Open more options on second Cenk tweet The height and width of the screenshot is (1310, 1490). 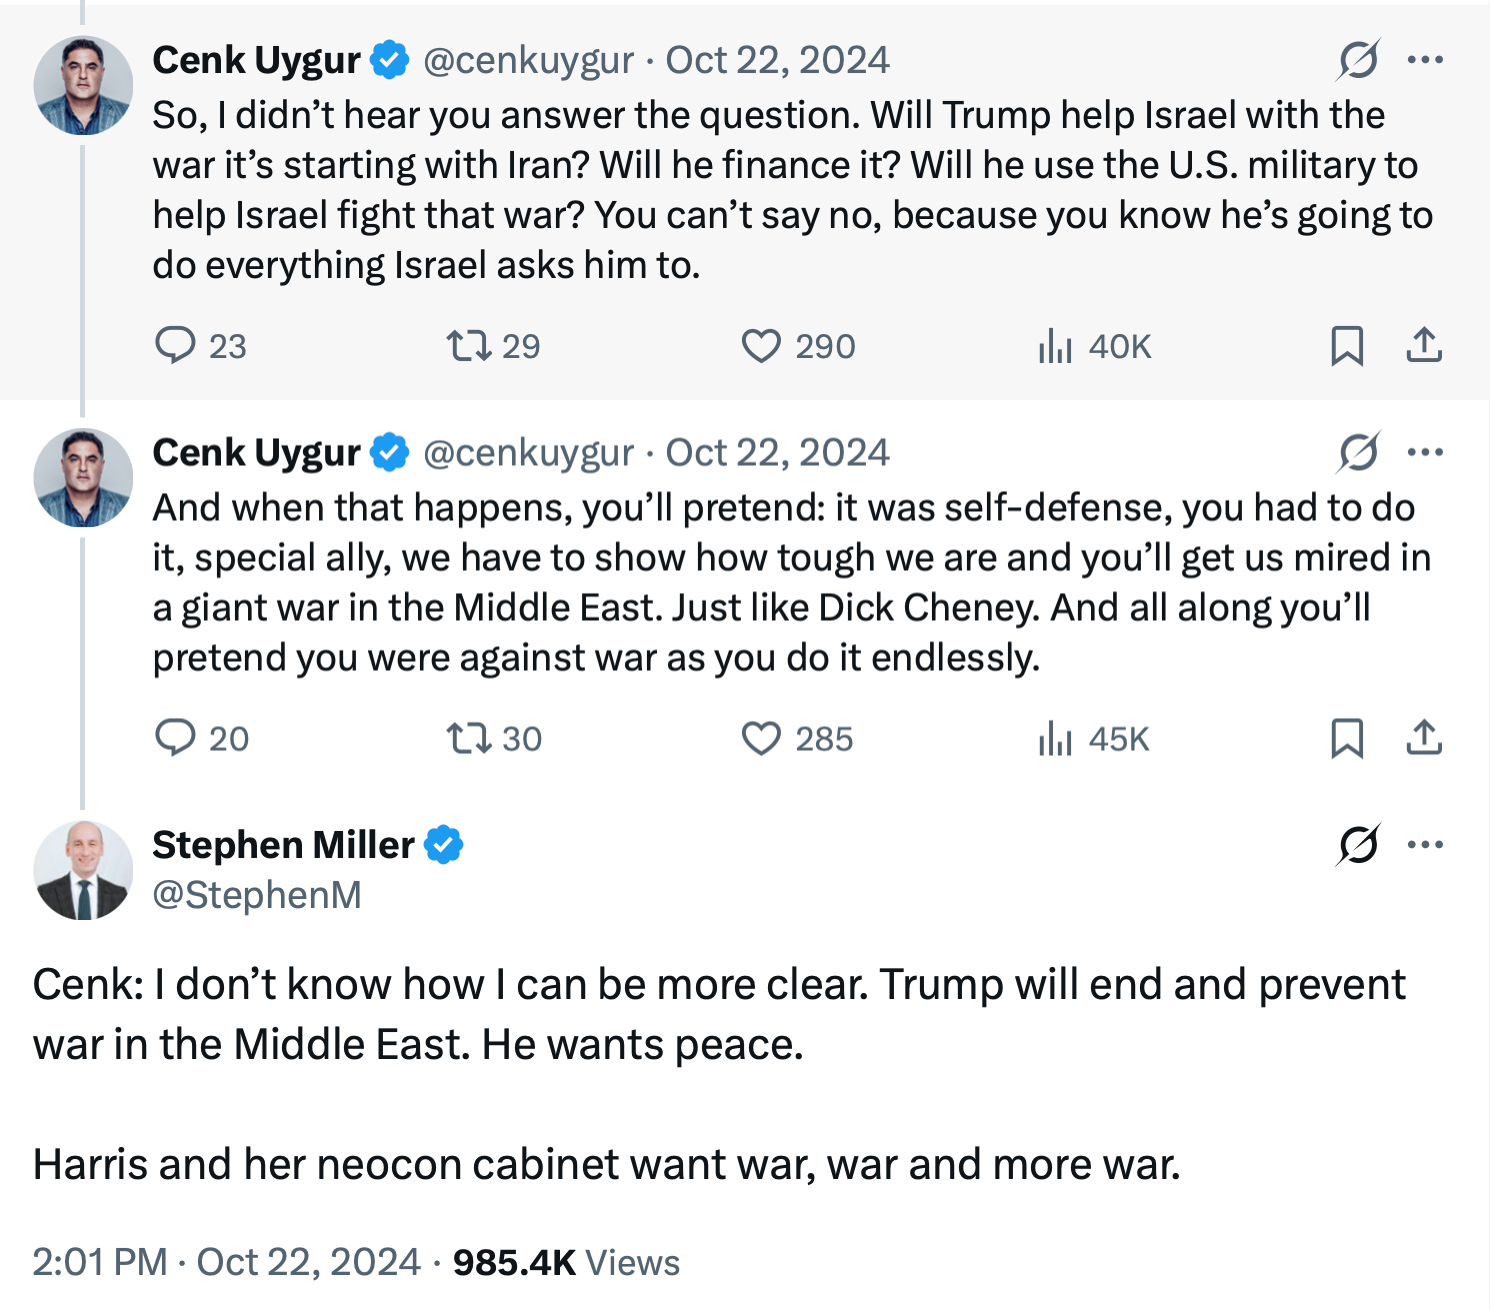coord(1425,453)
